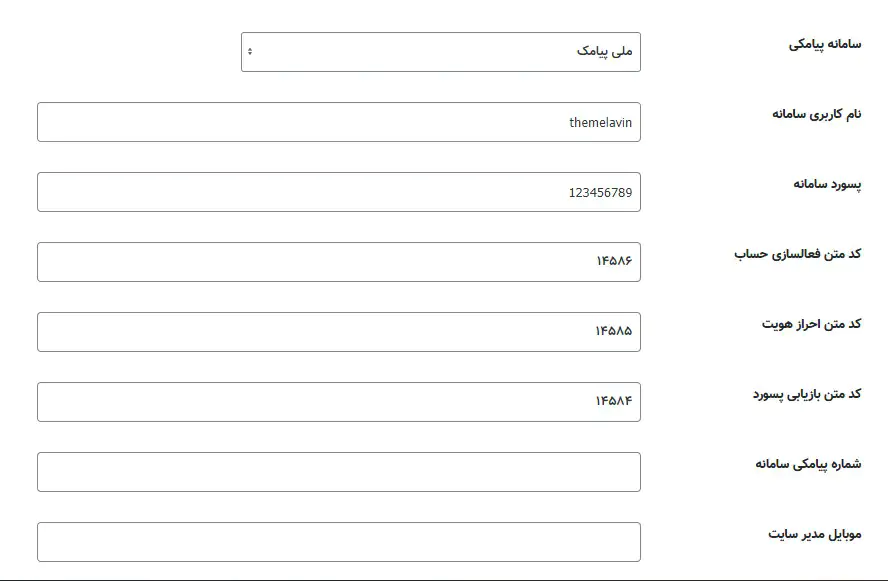Click the موبایل مدیر سایت label
888x581 pixels.
(814, 534)
